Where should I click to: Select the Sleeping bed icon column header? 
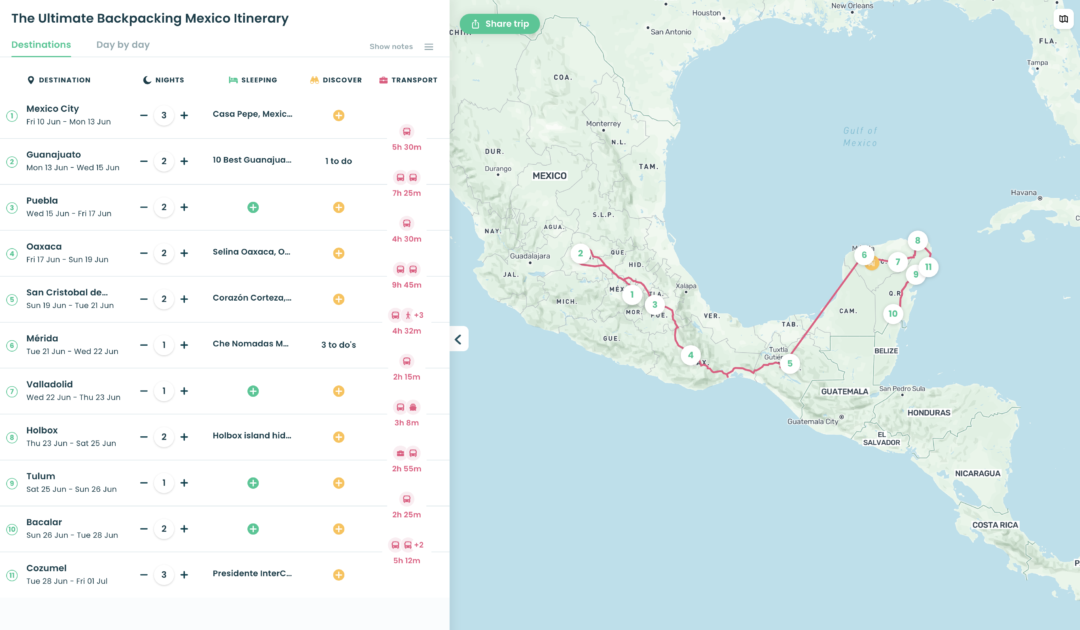[x=232, y=80]
